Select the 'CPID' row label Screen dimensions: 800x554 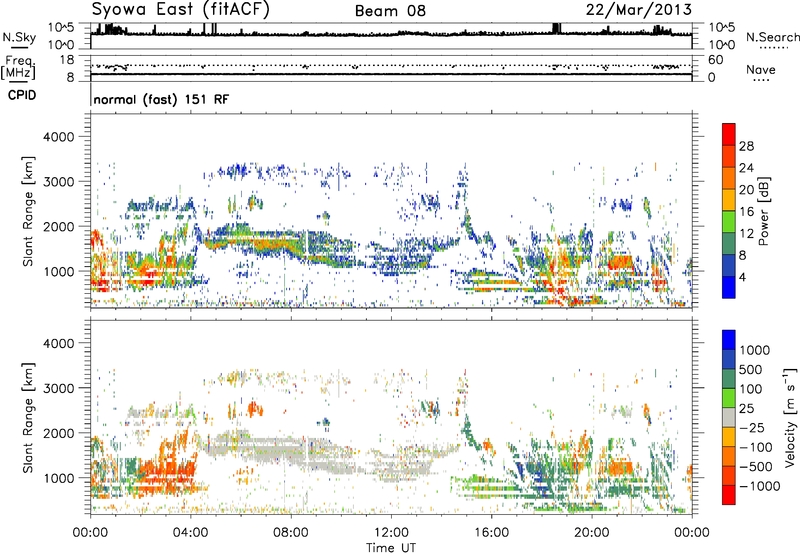click(x=22, y=95)
